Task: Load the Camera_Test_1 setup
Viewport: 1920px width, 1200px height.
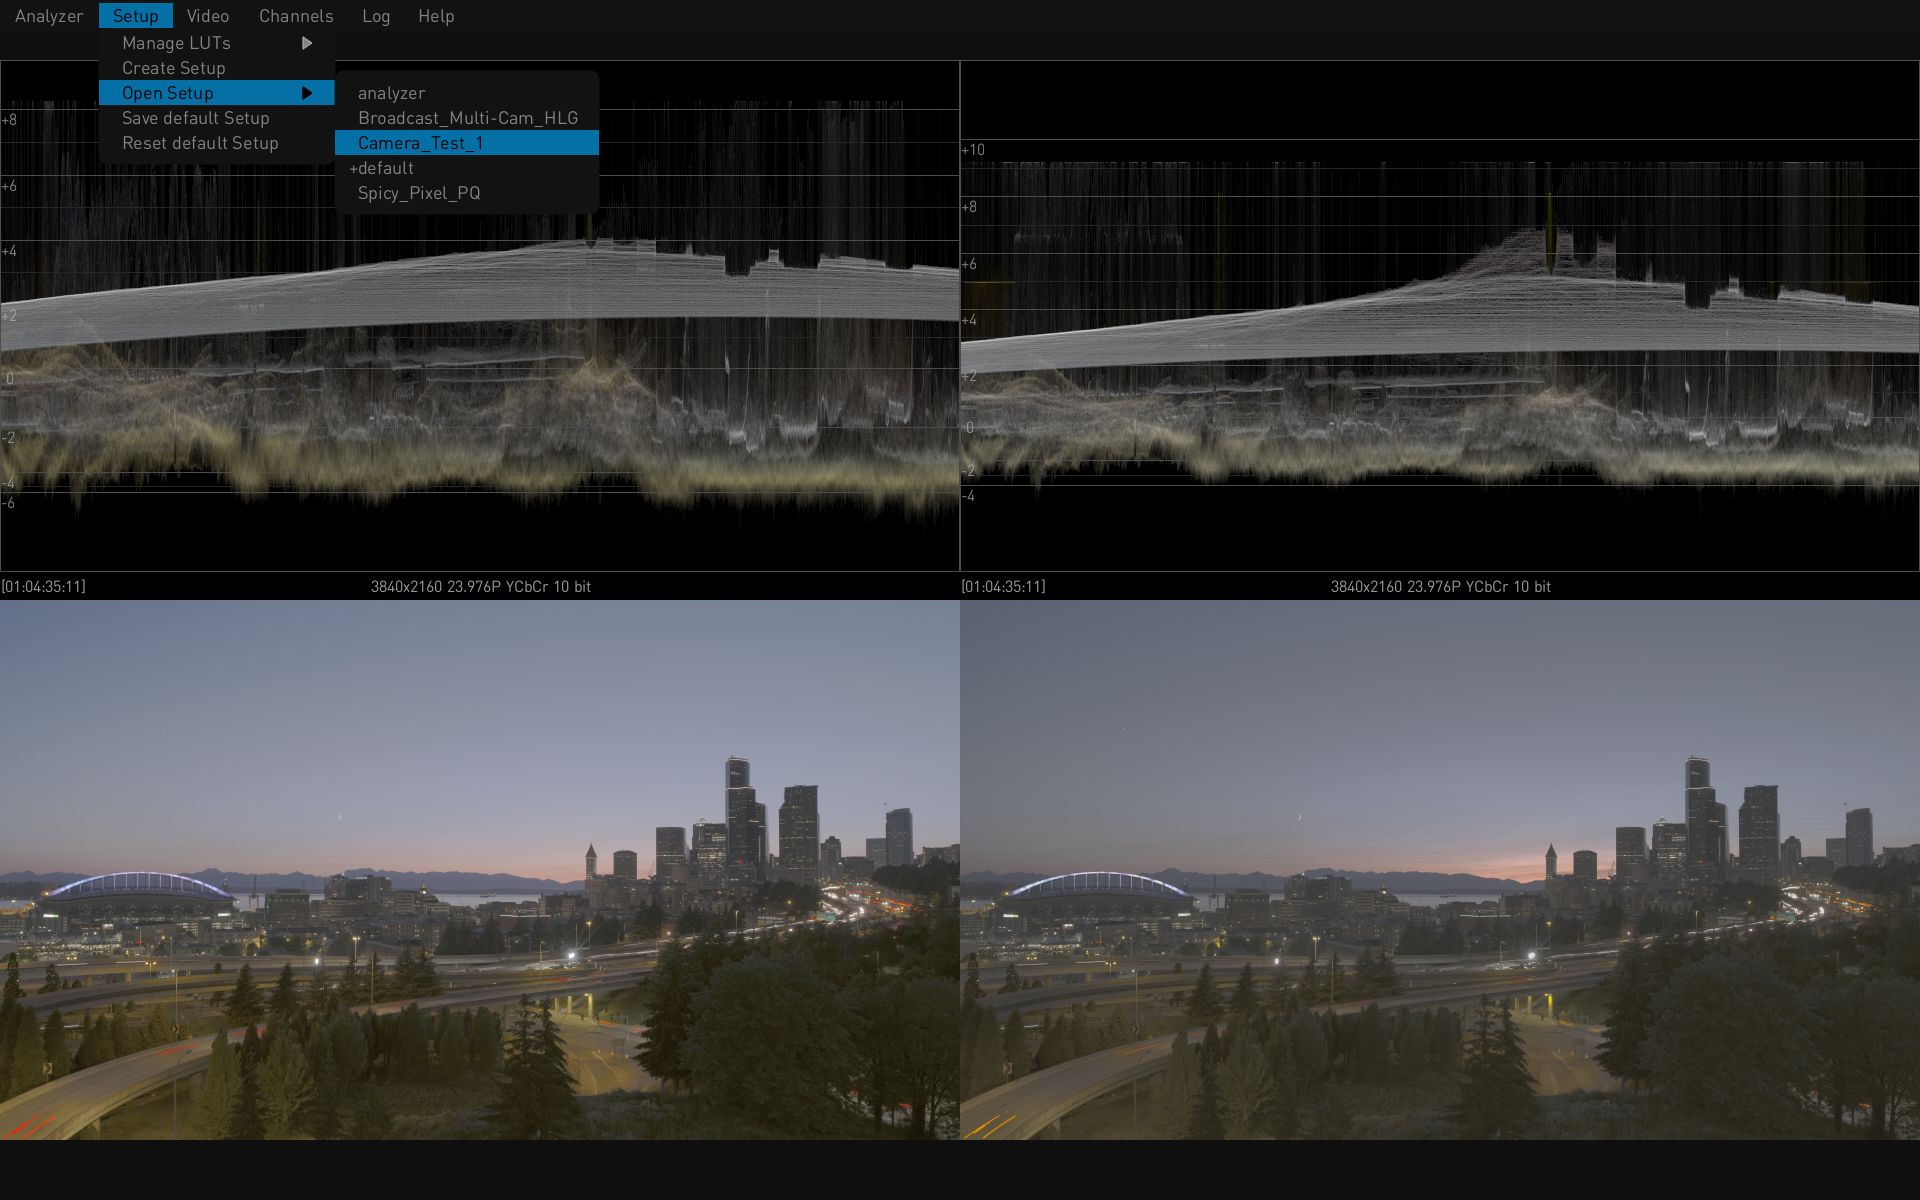Action: pos(420,143)
